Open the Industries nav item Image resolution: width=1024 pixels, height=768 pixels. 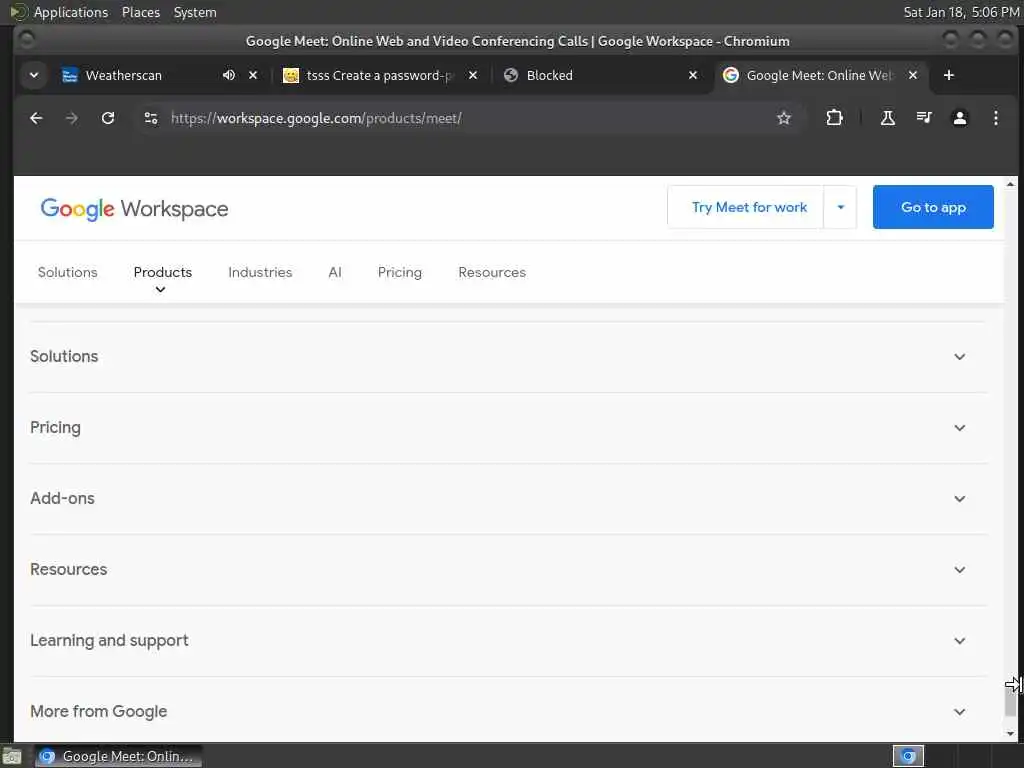pos(260,272)
